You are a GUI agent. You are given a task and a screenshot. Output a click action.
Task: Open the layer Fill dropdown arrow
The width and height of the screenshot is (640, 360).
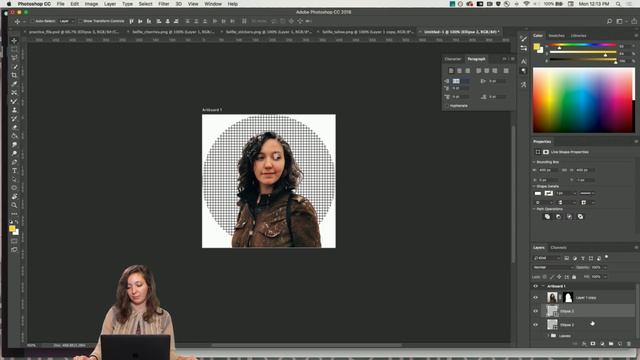click(x=605, y=277)
